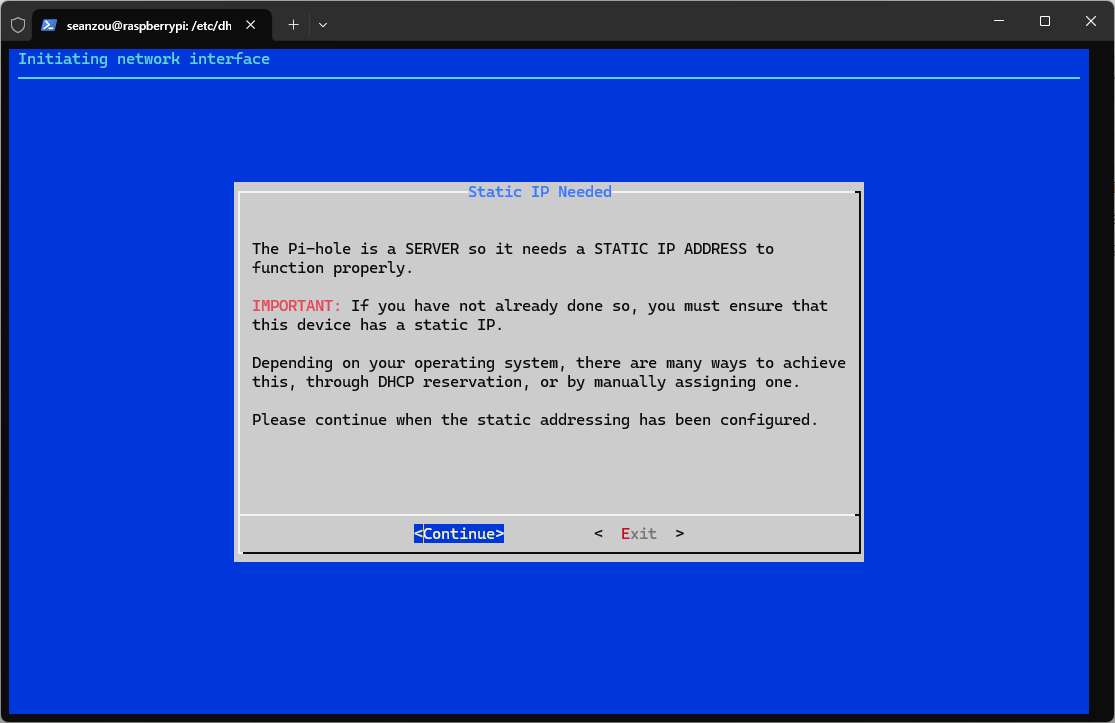The image size is (1115, 723).
Task: Minimize the terminal window
Action: 998,21
